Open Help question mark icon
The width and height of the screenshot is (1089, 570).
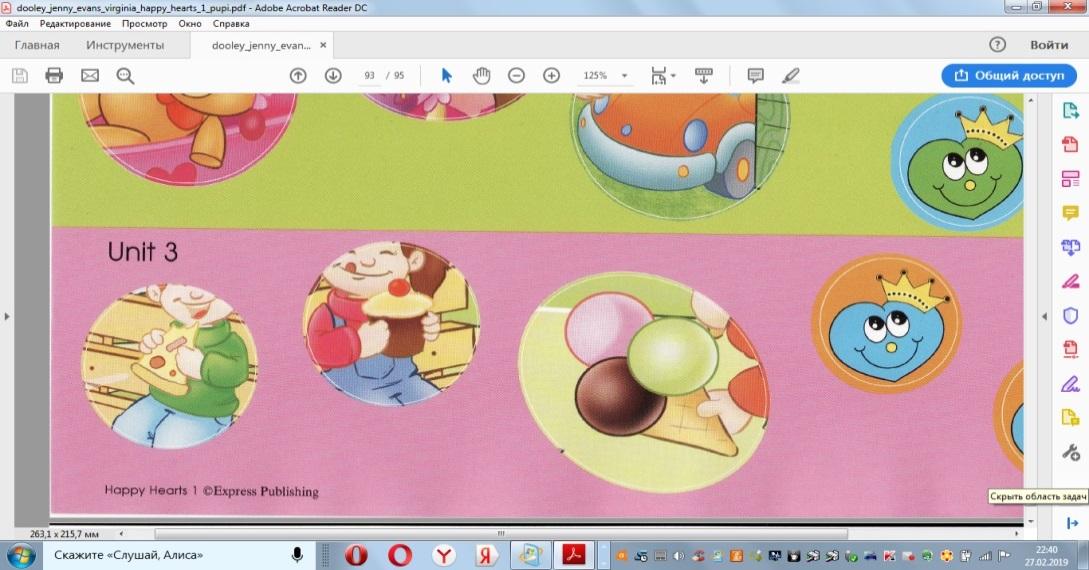coord(997,44)
